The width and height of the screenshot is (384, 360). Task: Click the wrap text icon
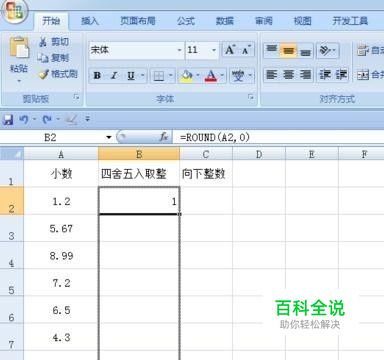click(x=362, y=50)
